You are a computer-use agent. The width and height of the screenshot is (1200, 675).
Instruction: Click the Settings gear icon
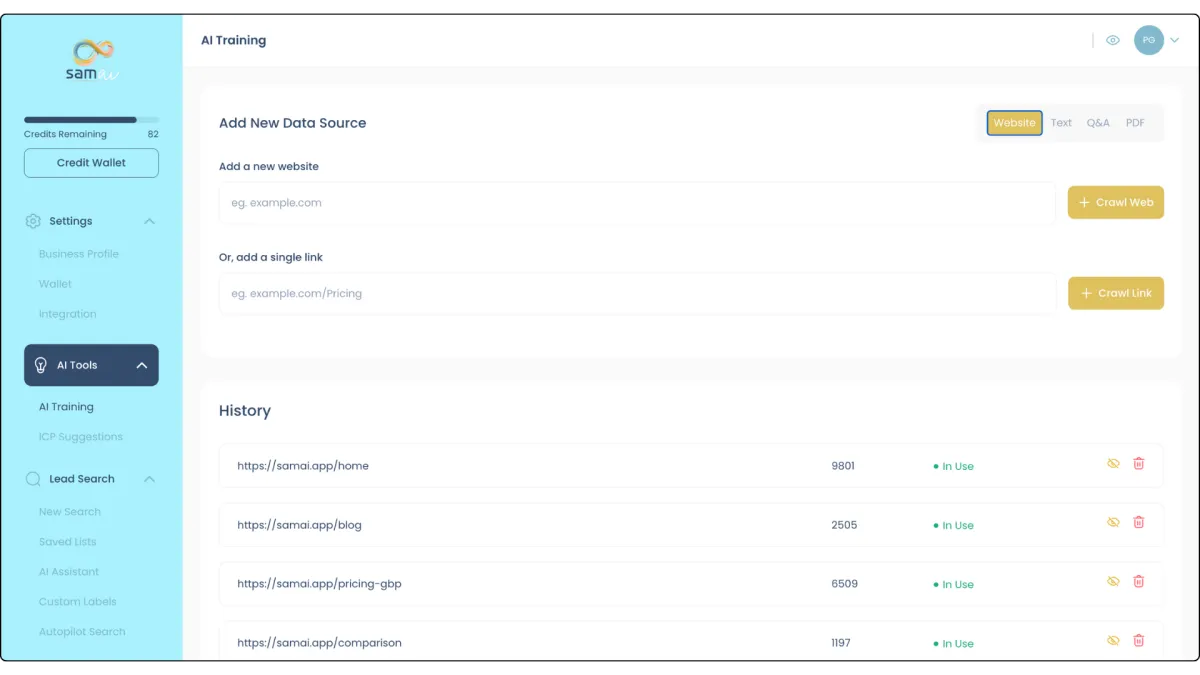(33, 221)
